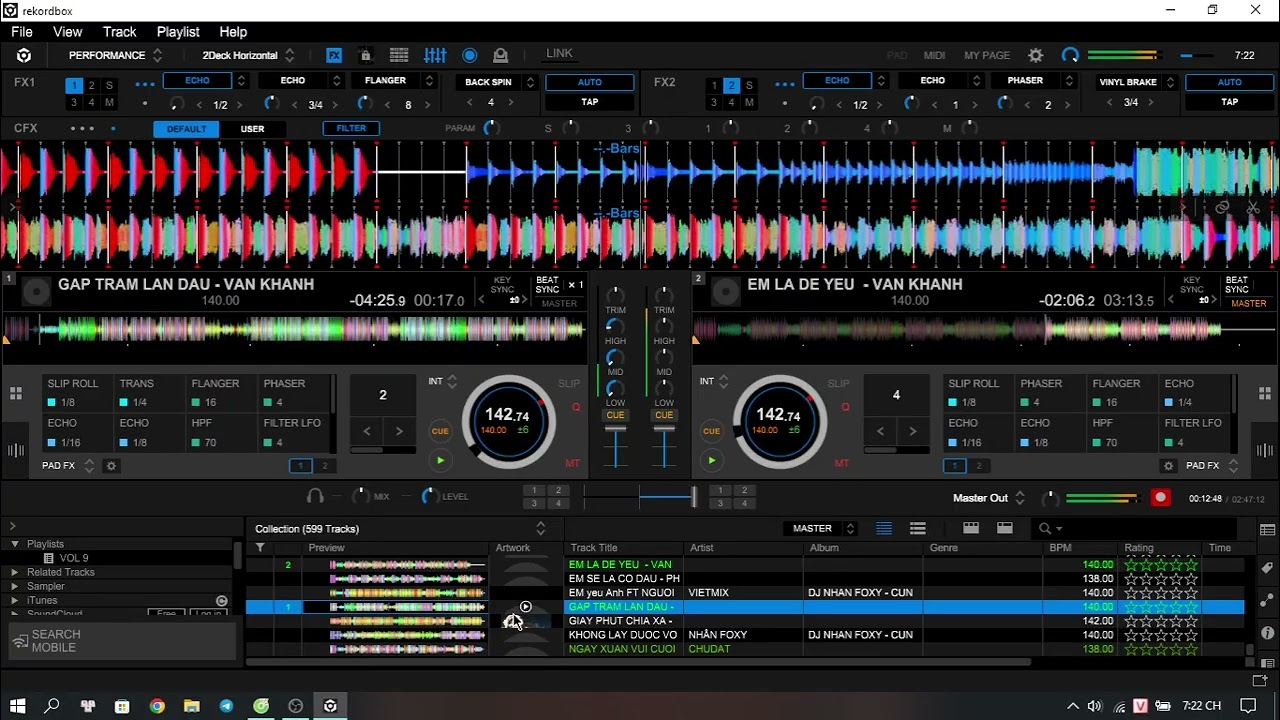
Task: Click the TAP button in FX1
Action: click(590, 102)
